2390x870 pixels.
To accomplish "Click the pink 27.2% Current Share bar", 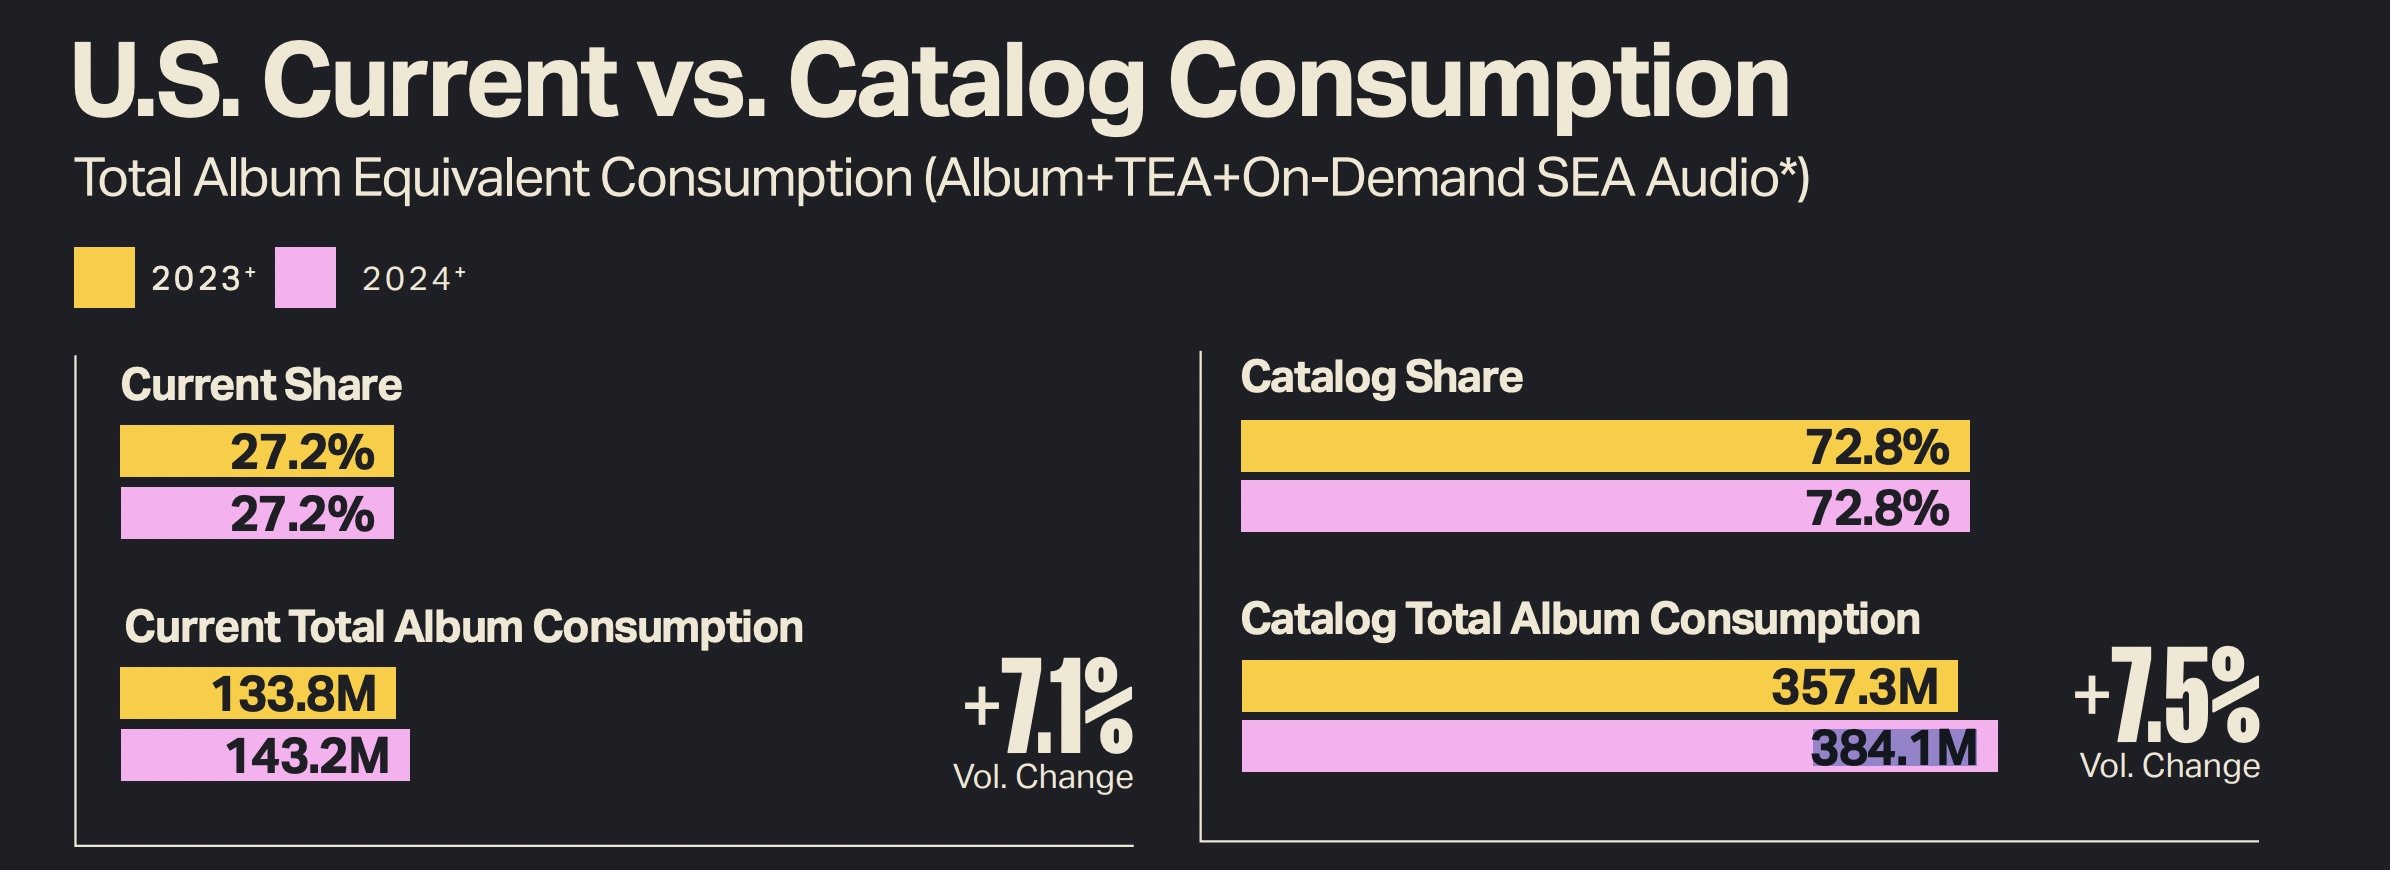I will (257, 513).
